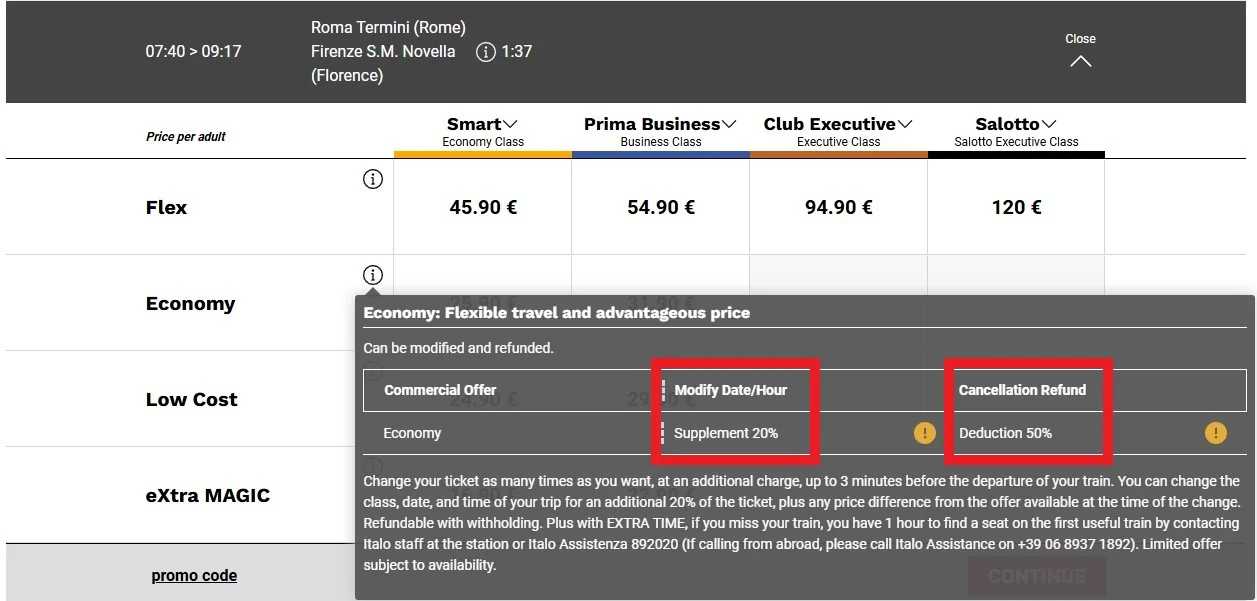Click the travel duration info icon

click(486, 52)
